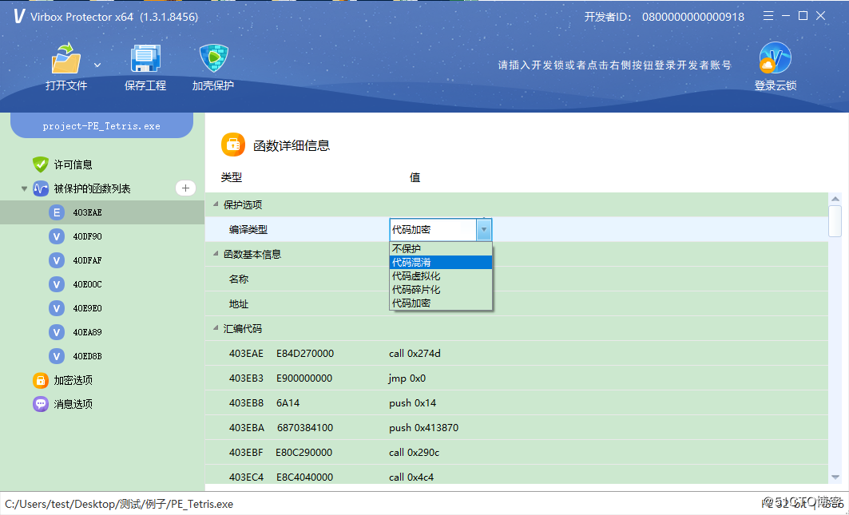This screenshot has width=849, height=515.
Task: Collapse the Assembly Code (汇编代码) section
Action: point(216,329)
